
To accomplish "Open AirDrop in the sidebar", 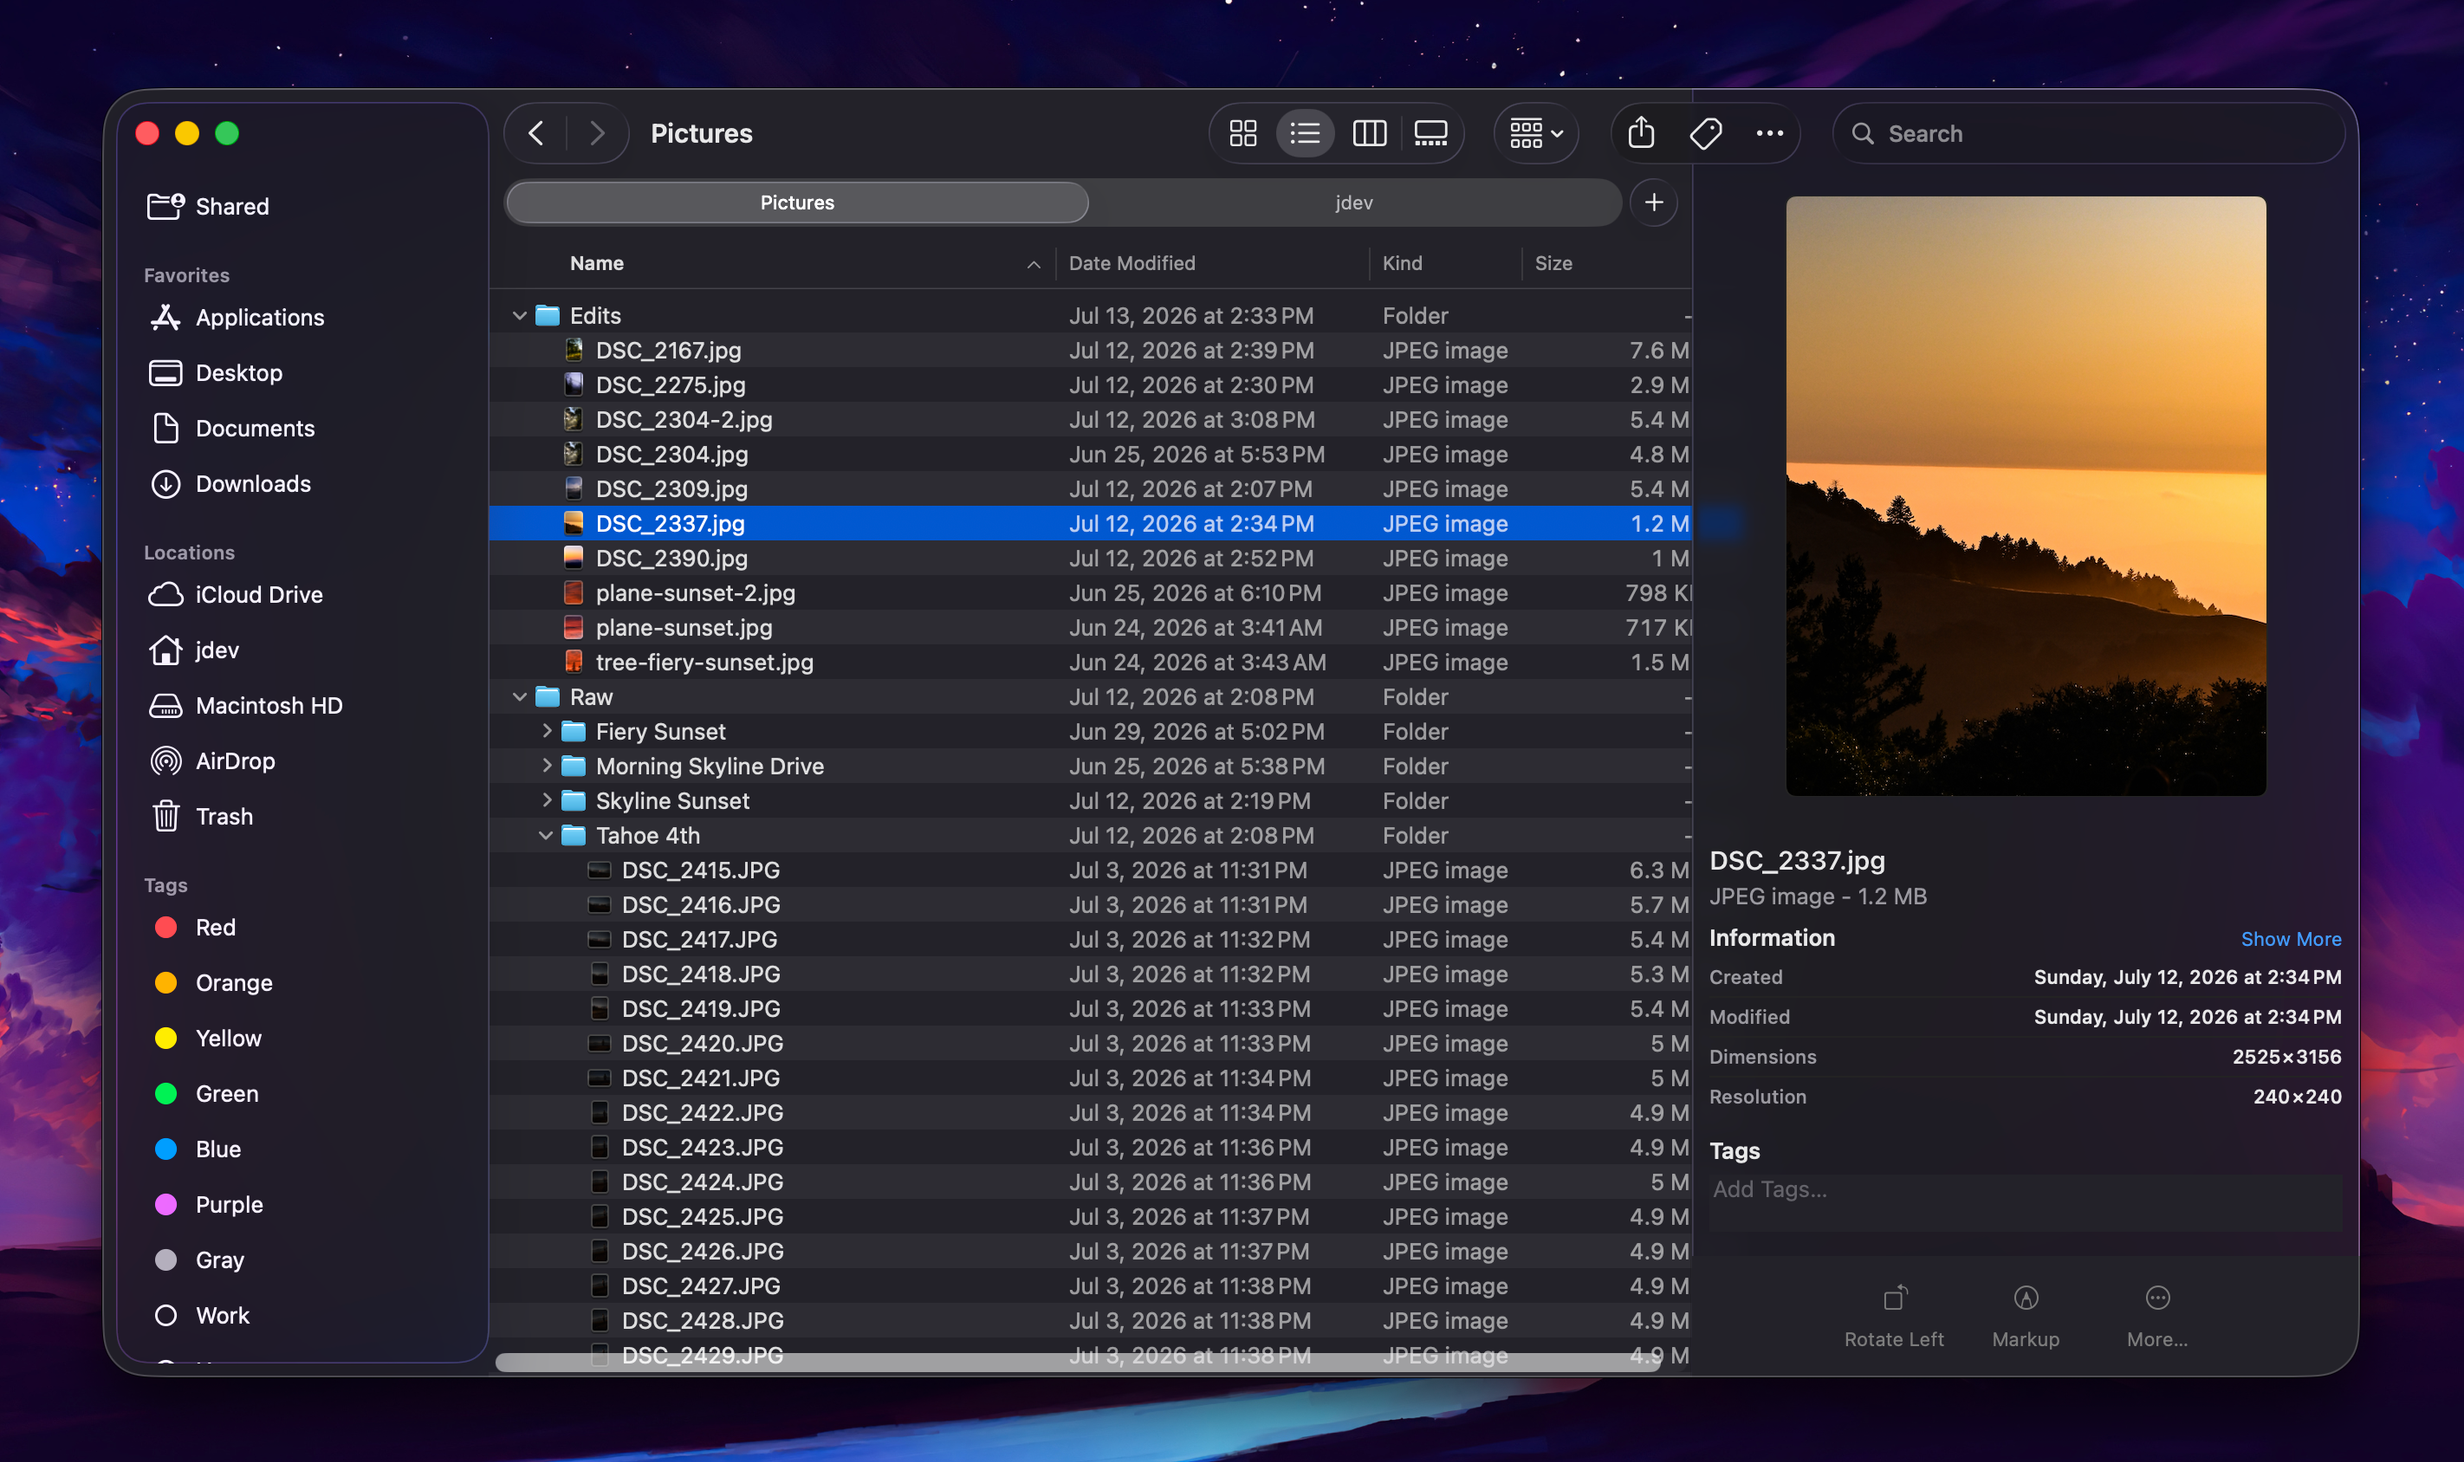I will point(235,761).
